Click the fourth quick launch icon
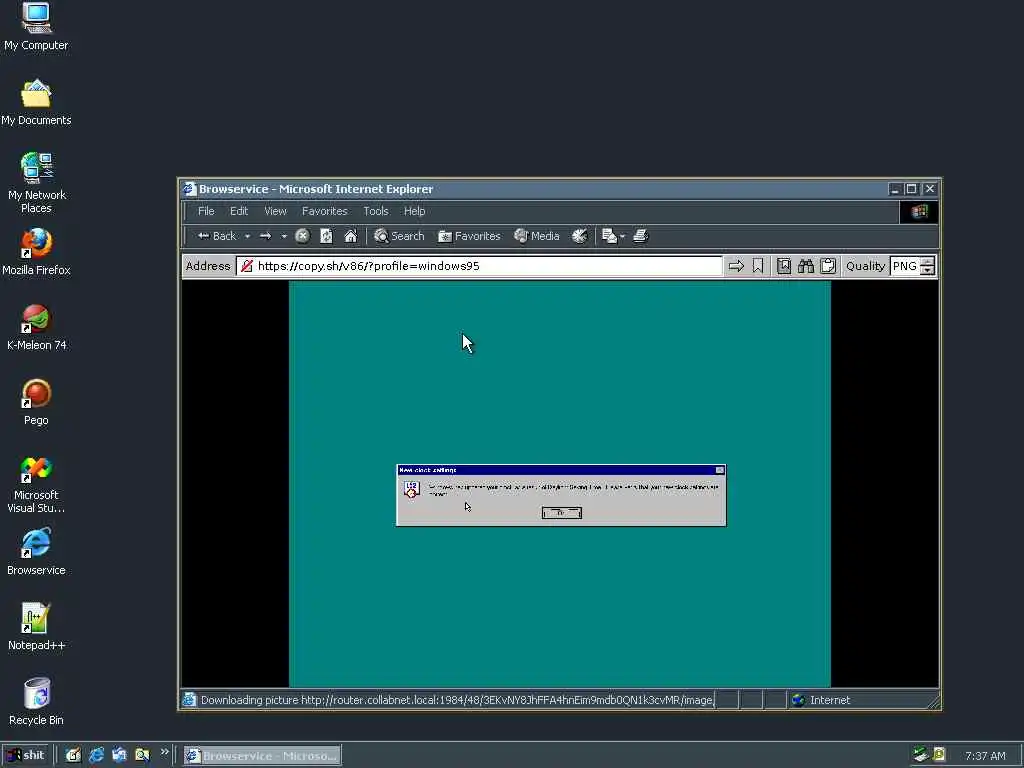 point(142,756)
